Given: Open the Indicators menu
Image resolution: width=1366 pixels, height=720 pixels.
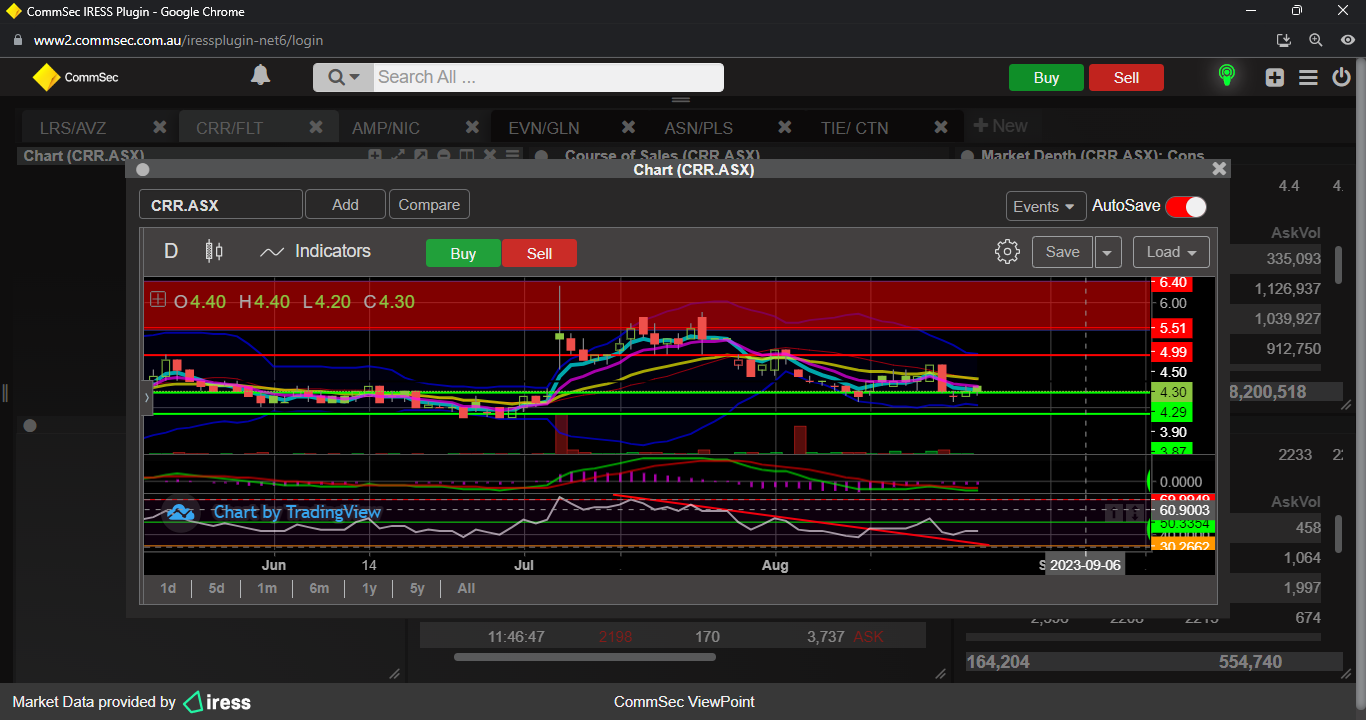Looking at the screenshot, I should (315, 251).
